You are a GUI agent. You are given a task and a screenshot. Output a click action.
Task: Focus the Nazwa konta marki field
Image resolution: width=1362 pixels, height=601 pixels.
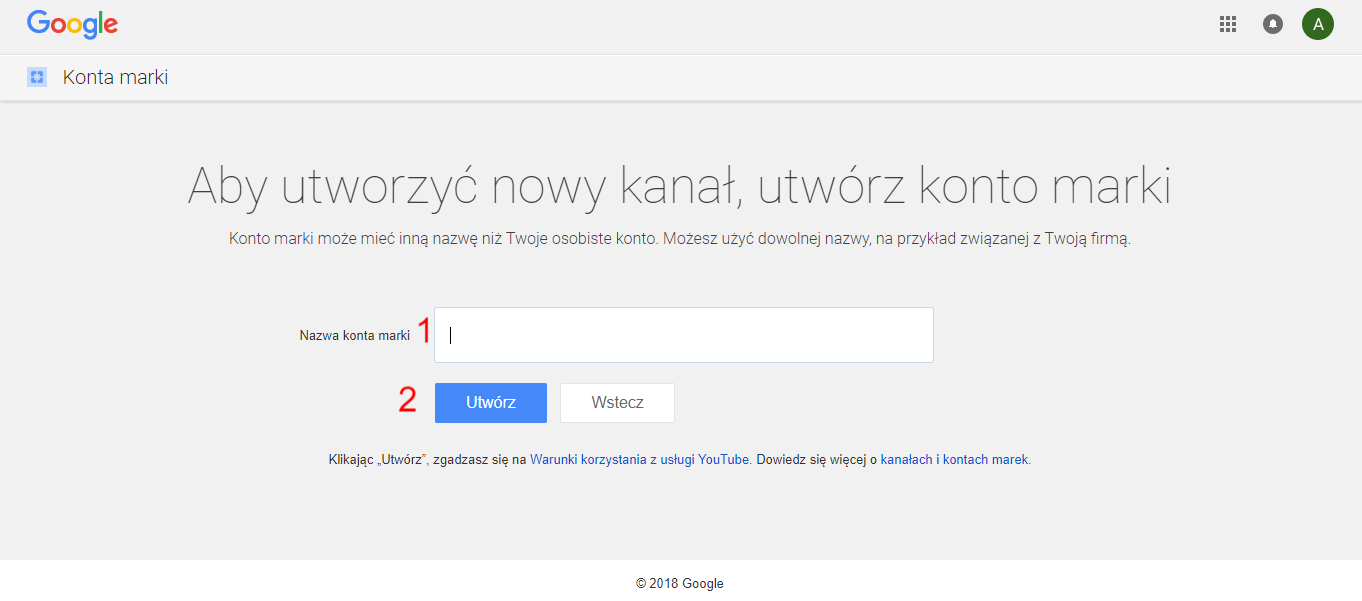point(684,335)
